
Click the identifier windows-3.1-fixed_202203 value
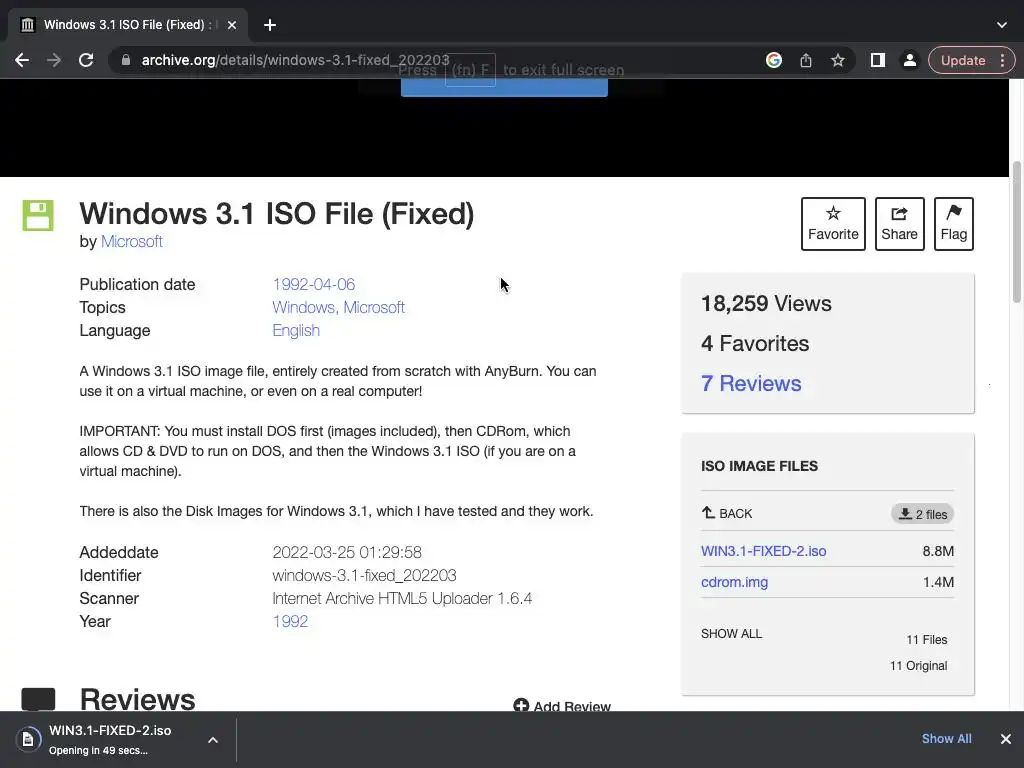point(364,575)
